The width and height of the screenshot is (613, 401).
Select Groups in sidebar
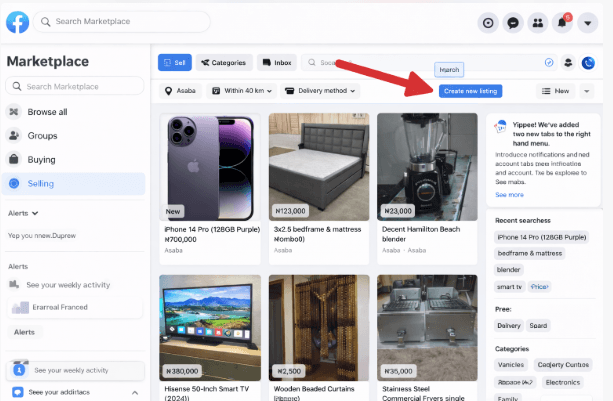coord(42,136)
